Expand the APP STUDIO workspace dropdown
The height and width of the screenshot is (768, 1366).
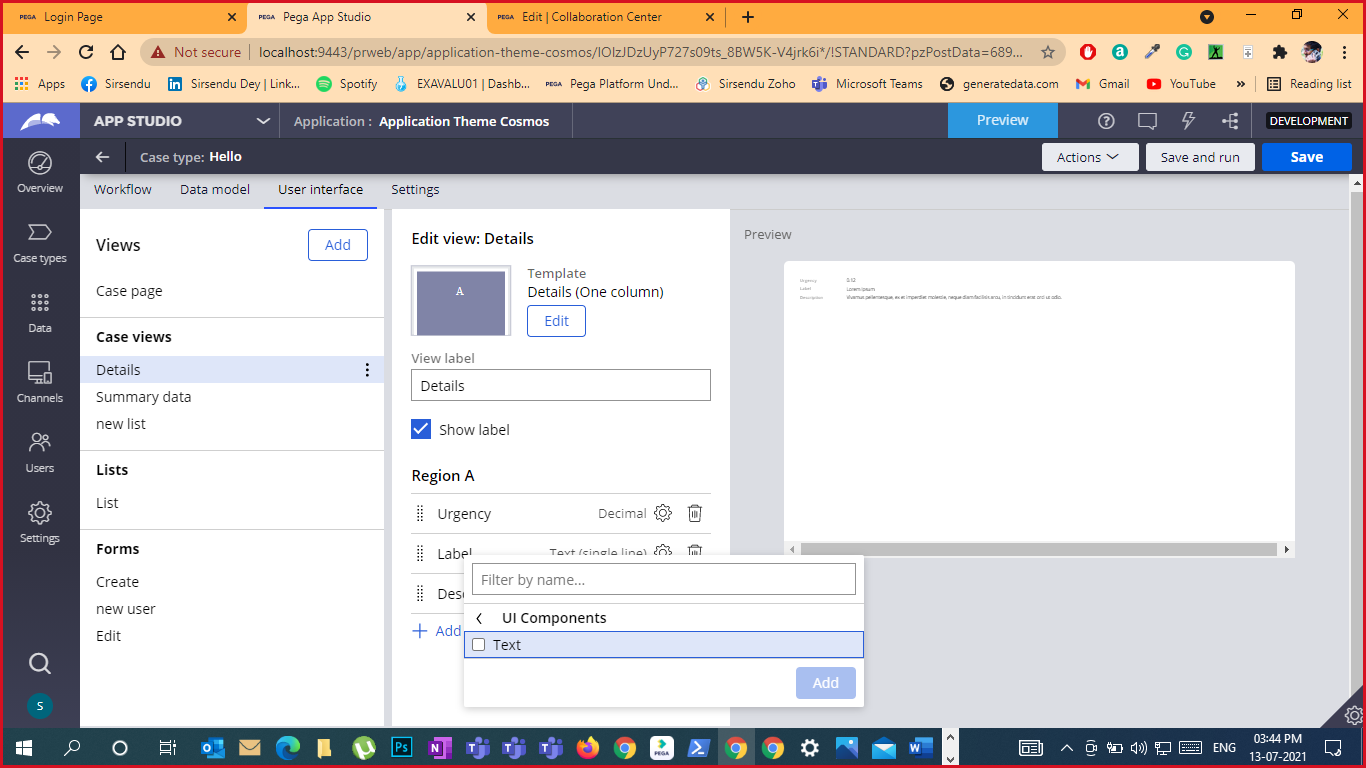262,120
